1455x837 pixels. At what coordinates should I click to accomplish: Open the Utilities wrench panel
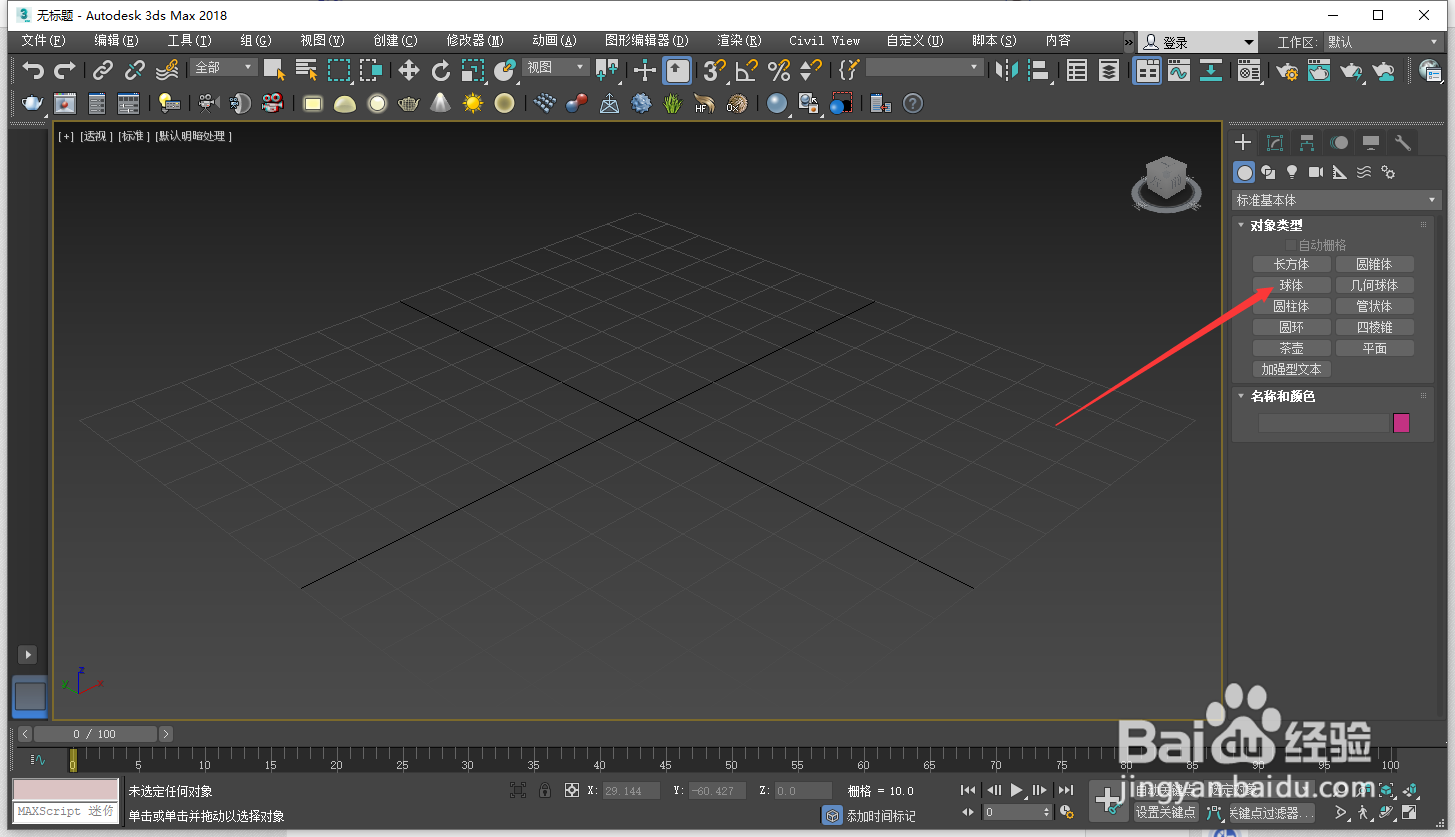pyautogui.click(x=1403, y=143)
